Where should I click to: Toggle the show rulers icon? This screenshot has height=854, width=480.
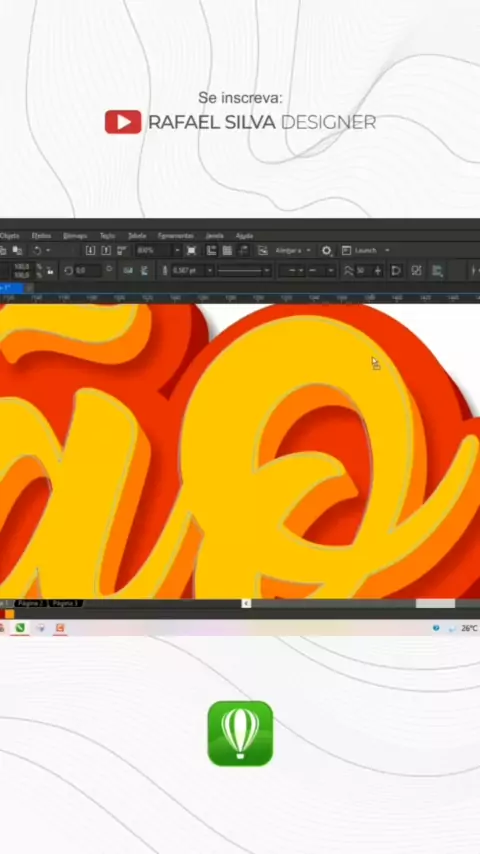pos(211,251)
